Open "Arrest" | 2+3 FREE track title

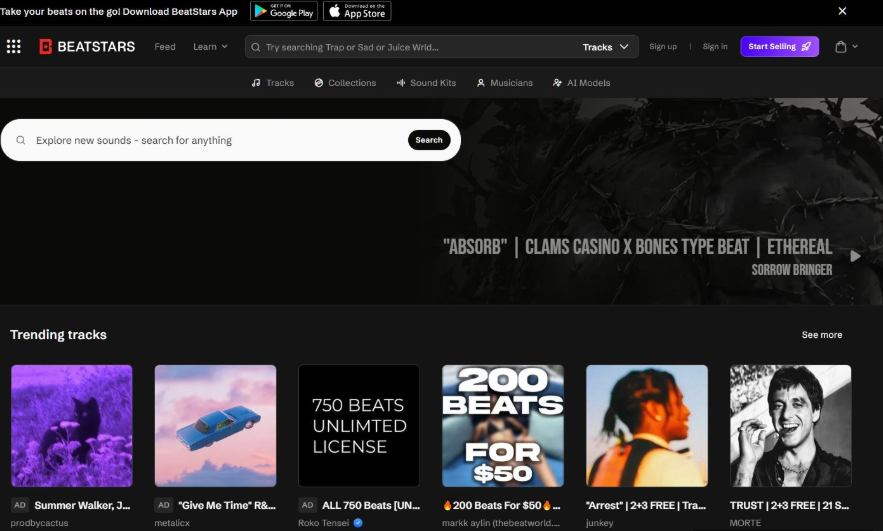tap(646, 506)
